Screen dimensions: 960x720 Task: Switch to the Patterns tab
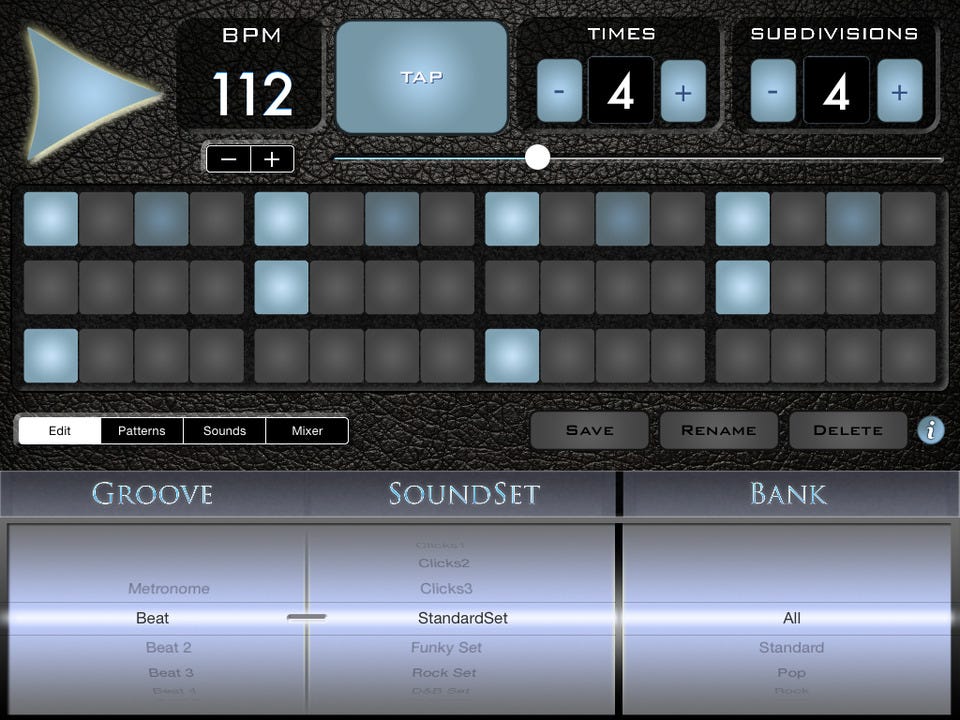pos(142,430)
